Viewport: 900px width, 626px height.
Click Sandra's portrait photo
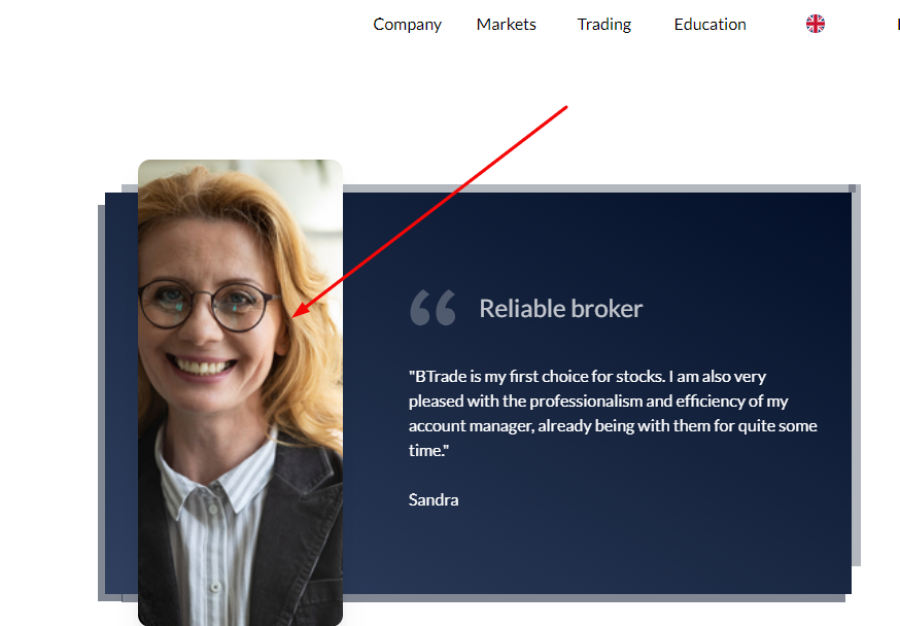point(240,392)
